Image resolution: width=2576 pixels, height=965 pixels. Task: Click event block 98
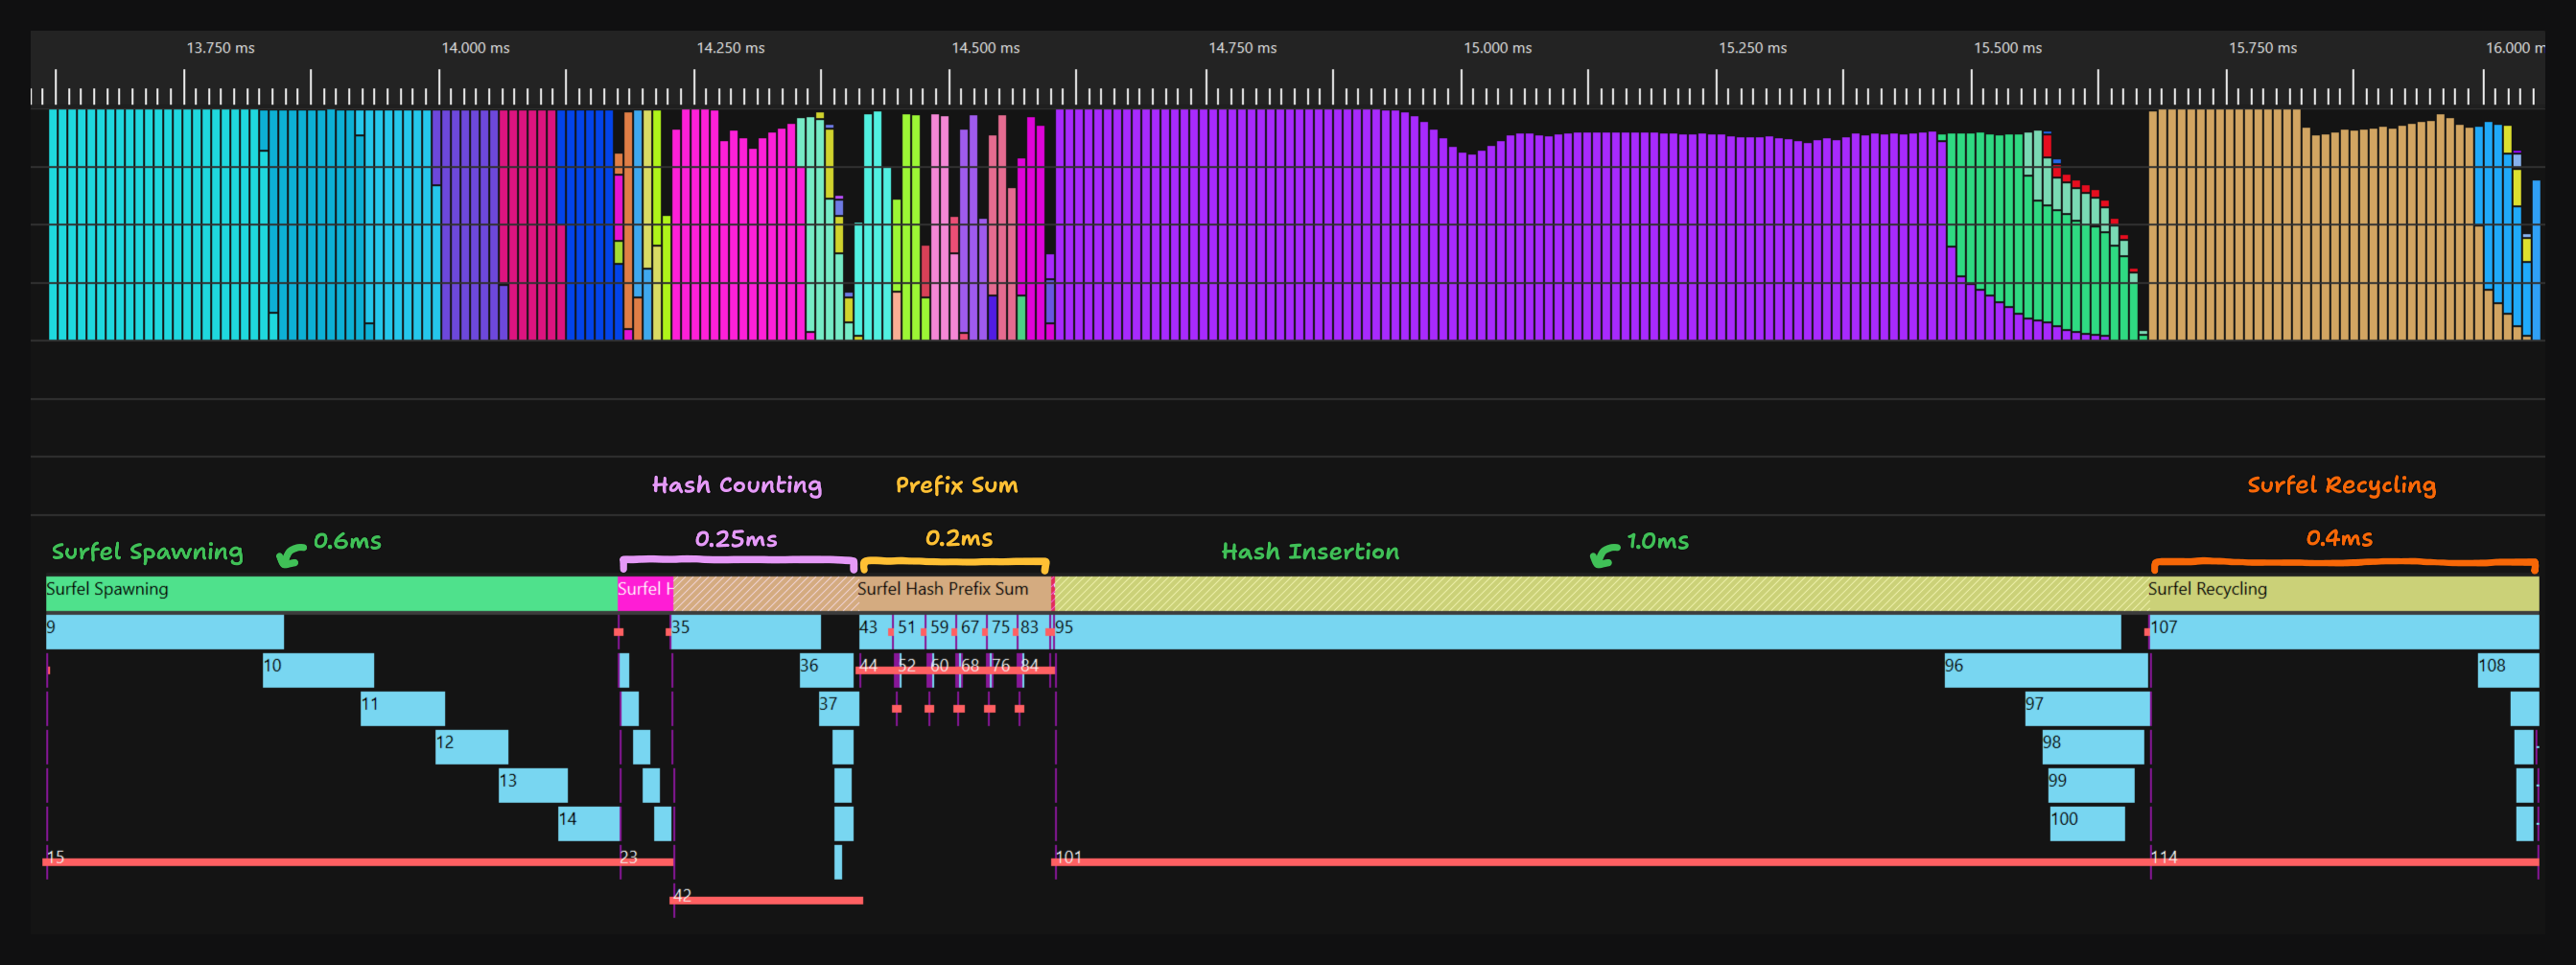click(x=2092, y=747)
